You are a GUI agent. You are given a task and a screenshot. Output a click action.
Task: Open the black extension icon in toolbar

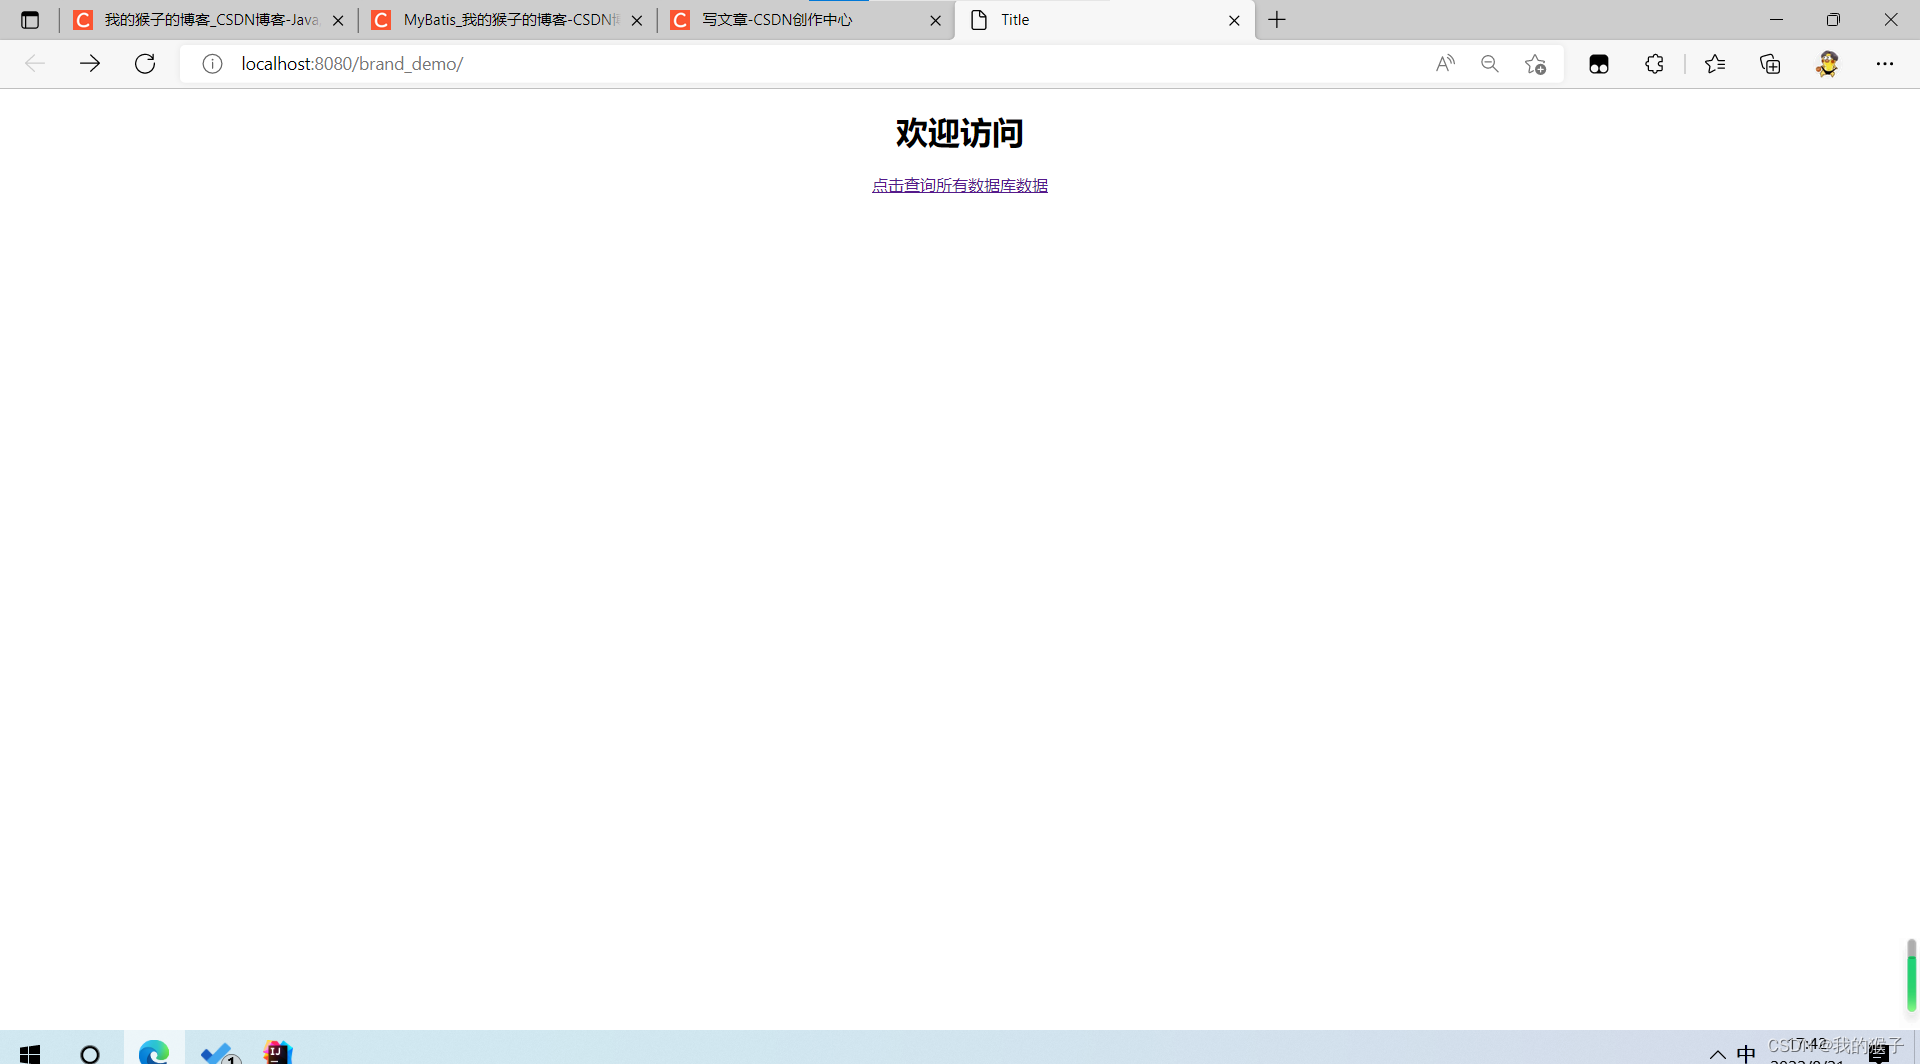tap(1599, 64)
